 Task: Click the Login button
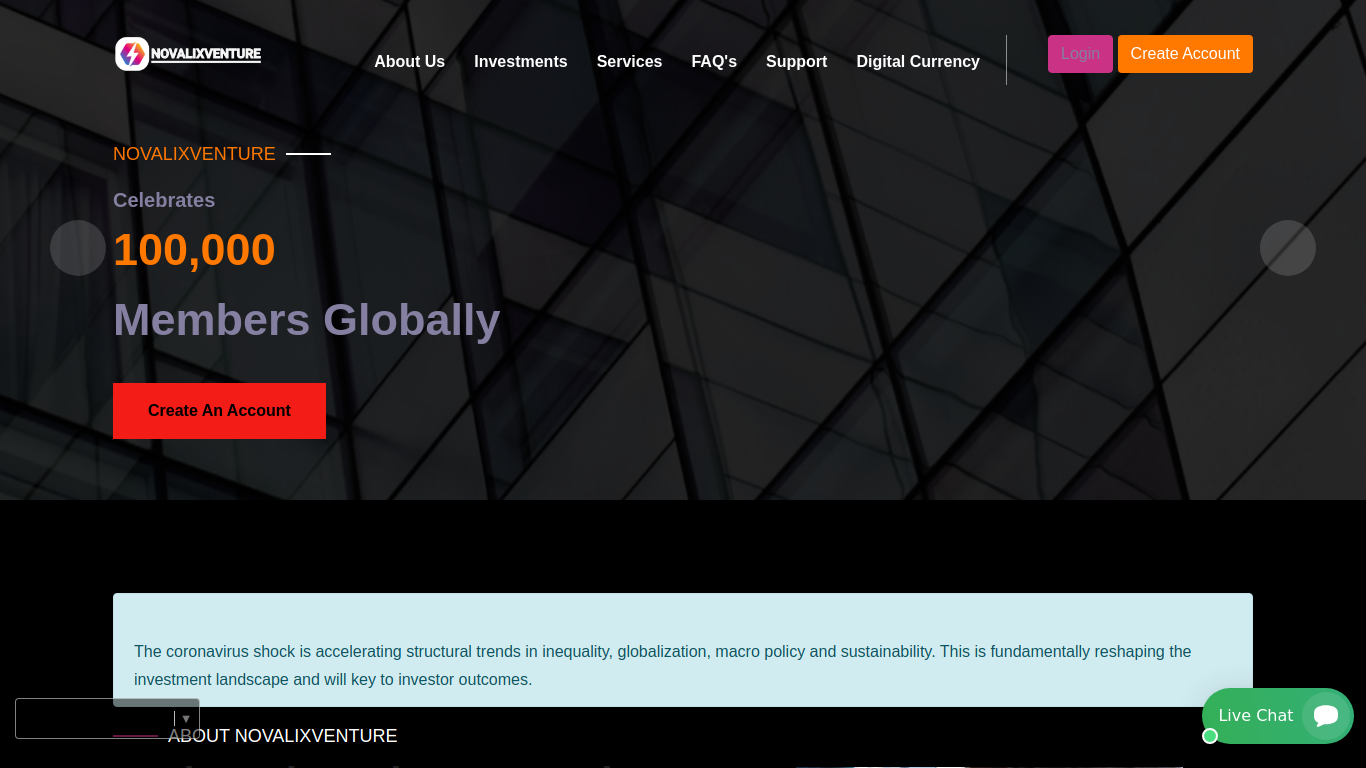pos(1080,54)
